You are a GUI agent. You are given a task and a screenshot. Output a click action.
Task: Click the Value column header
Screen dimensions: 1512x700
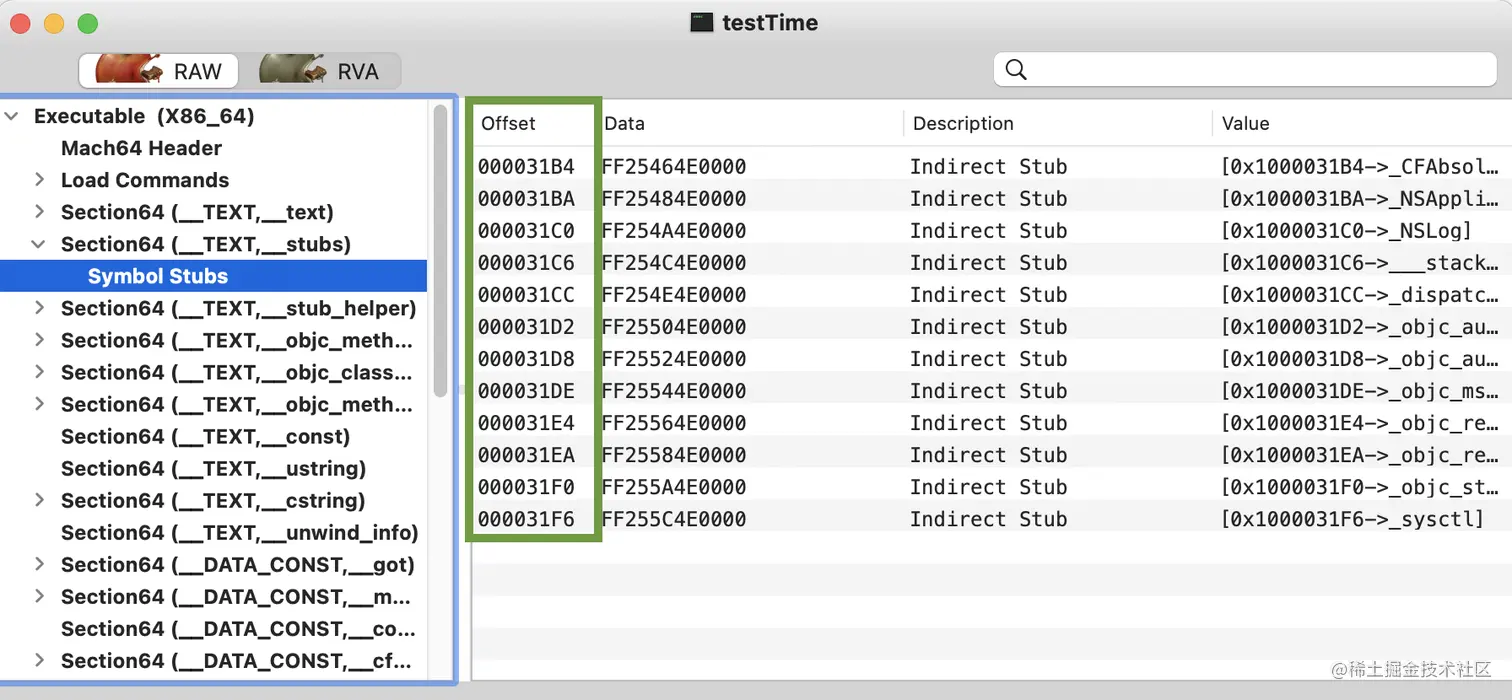click(1245, 123)
